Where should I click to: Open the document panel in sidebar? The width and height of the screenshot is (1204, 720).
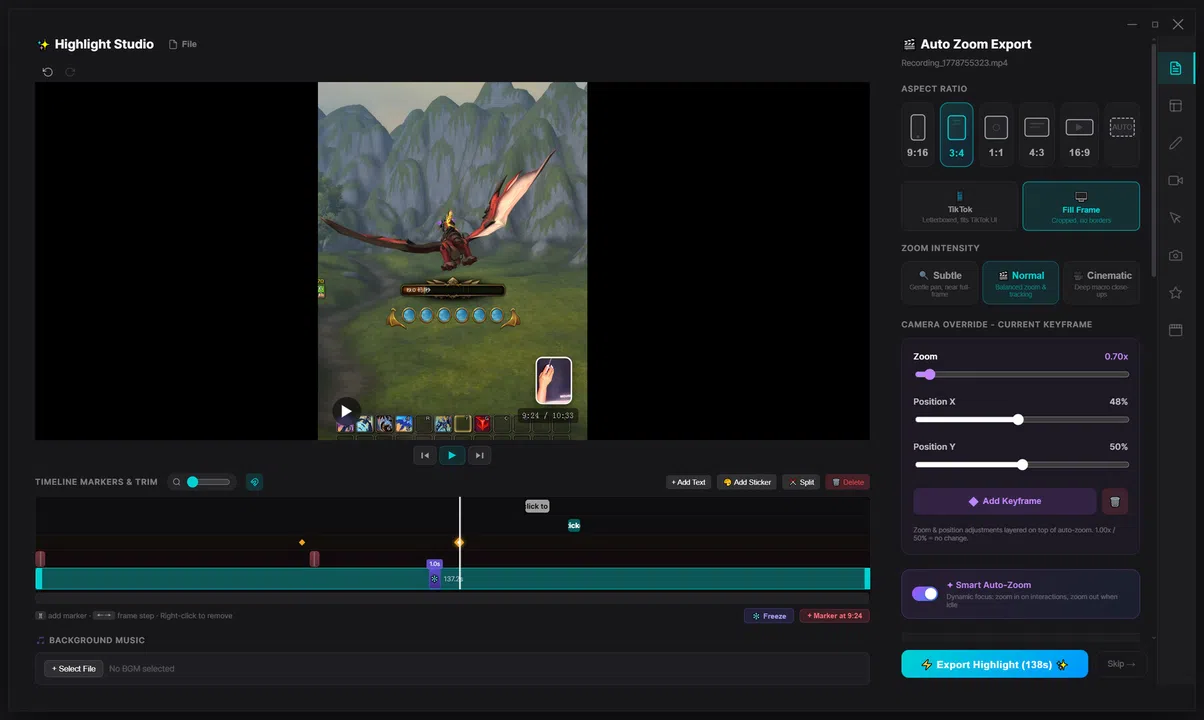(x=1175, y=68)
